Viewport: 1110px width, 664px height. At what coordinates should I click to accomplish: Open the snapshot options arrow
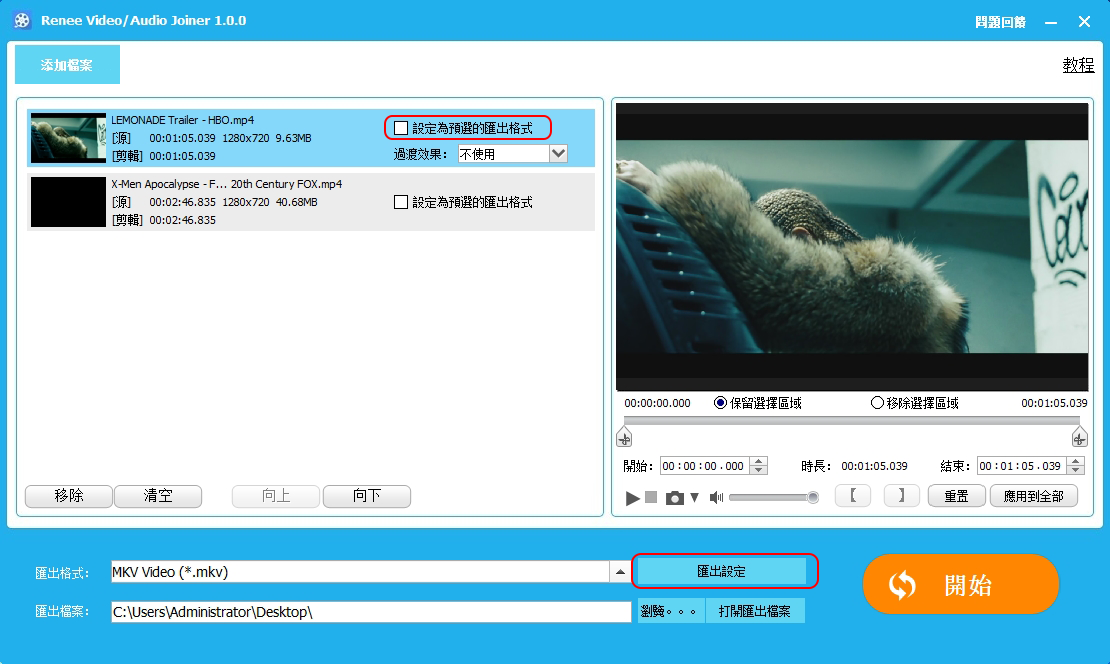tap(694, 498)
